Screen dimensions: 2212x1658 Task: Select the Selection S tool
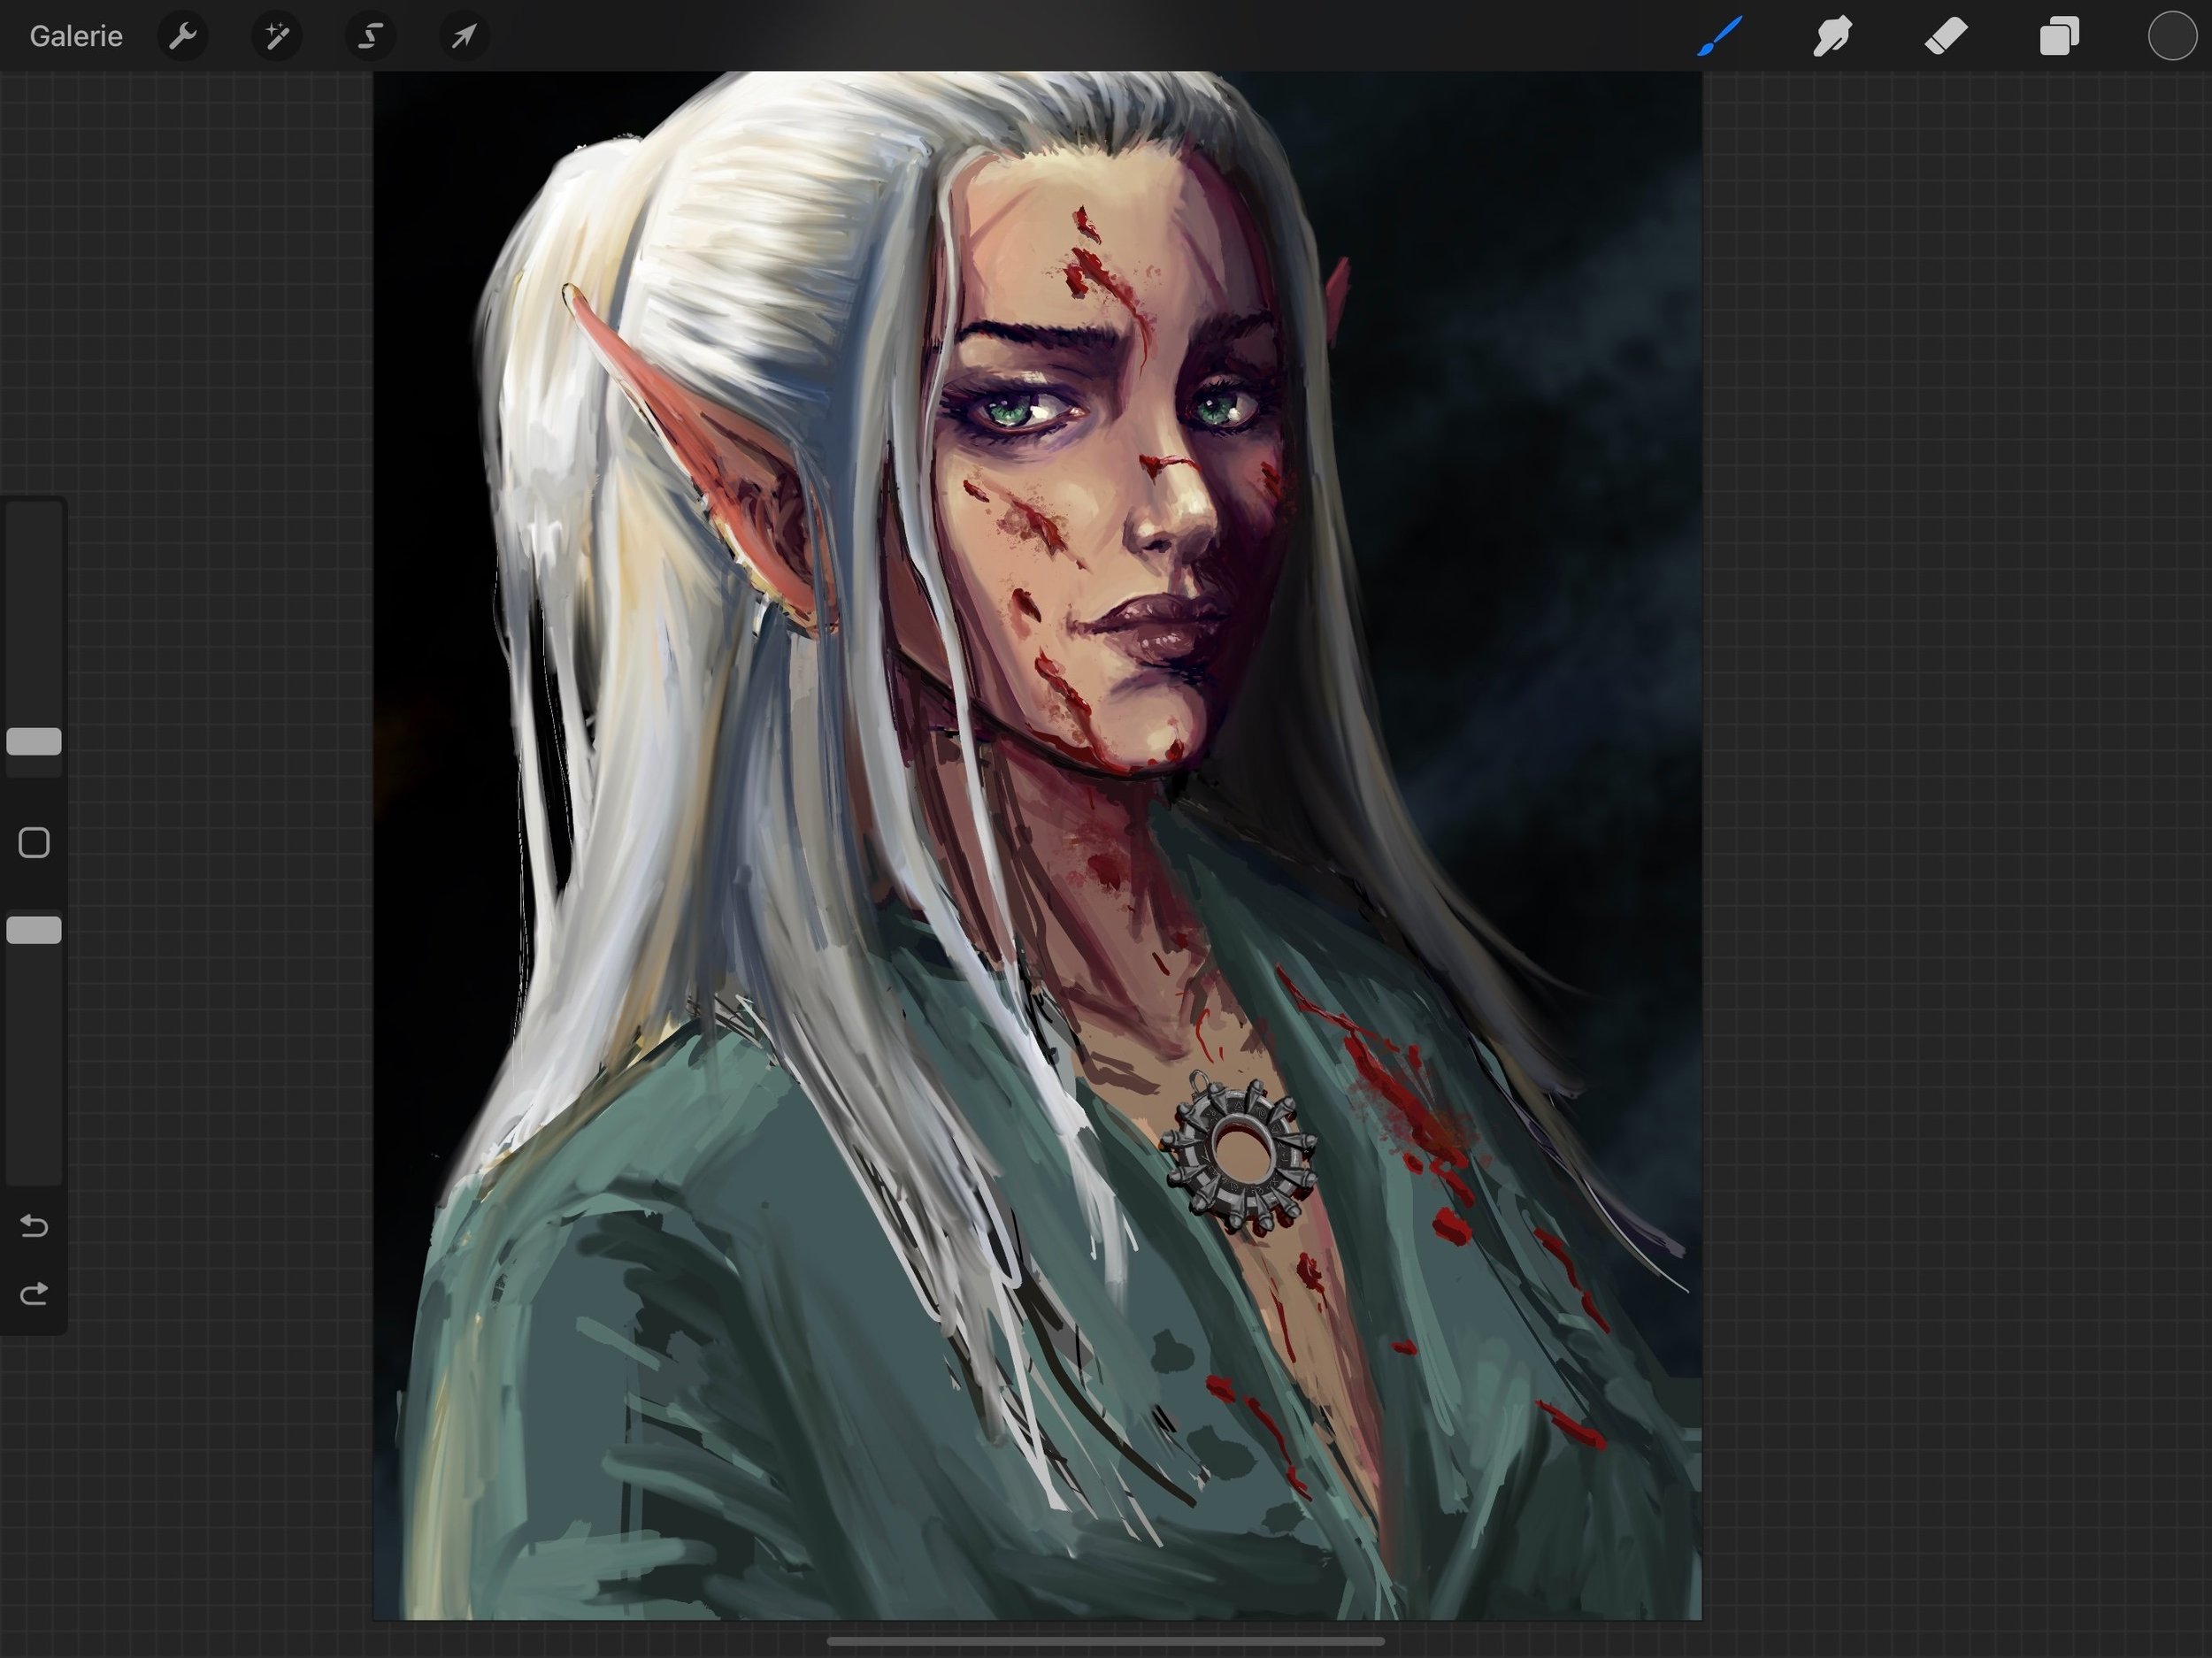[x=370, y=37]
